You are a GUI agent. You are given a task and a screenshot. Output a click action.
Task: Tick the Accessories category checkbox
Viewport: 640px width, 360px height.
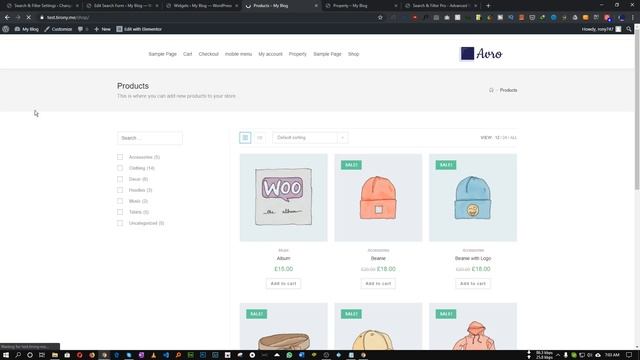click(120, 157)
